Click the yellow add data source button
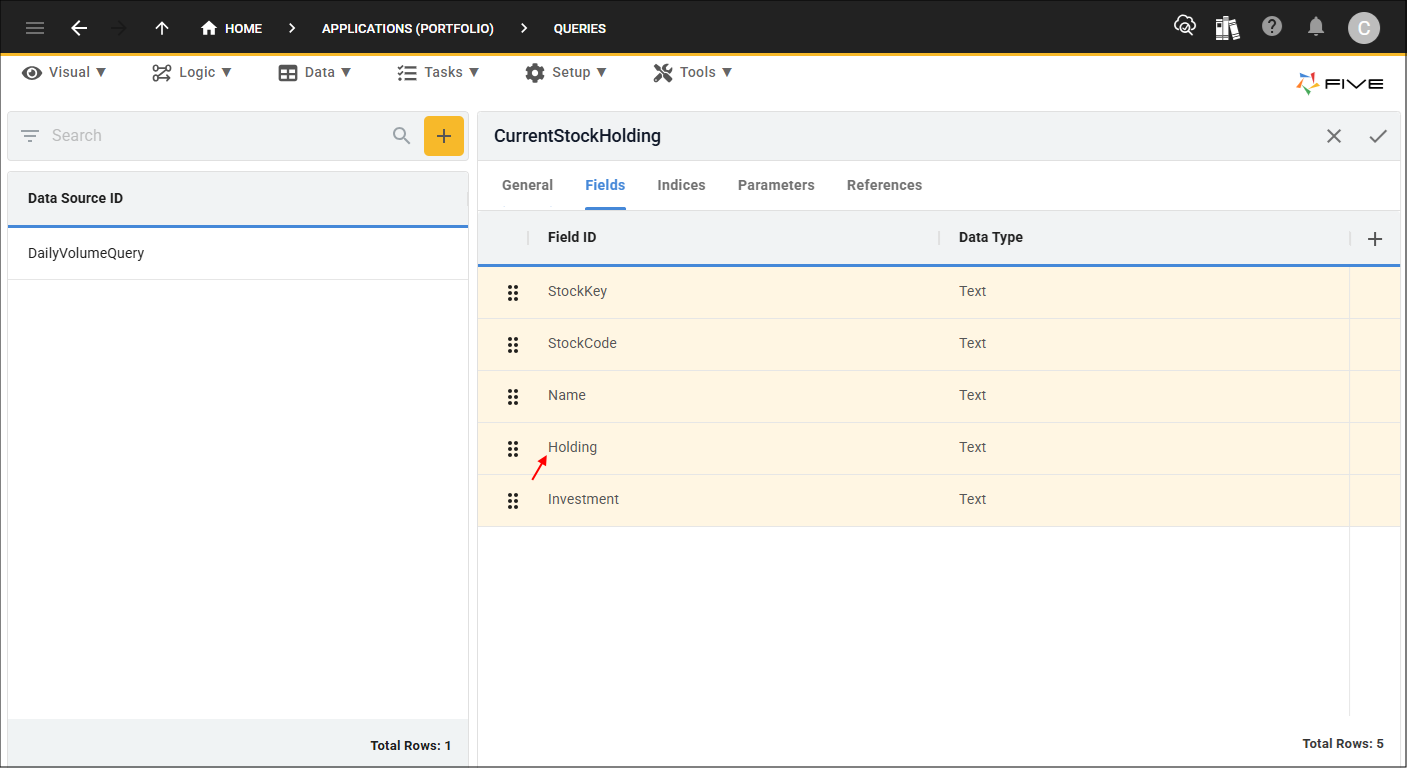Viewport: 1407px width, 768px height. (444, 136)
